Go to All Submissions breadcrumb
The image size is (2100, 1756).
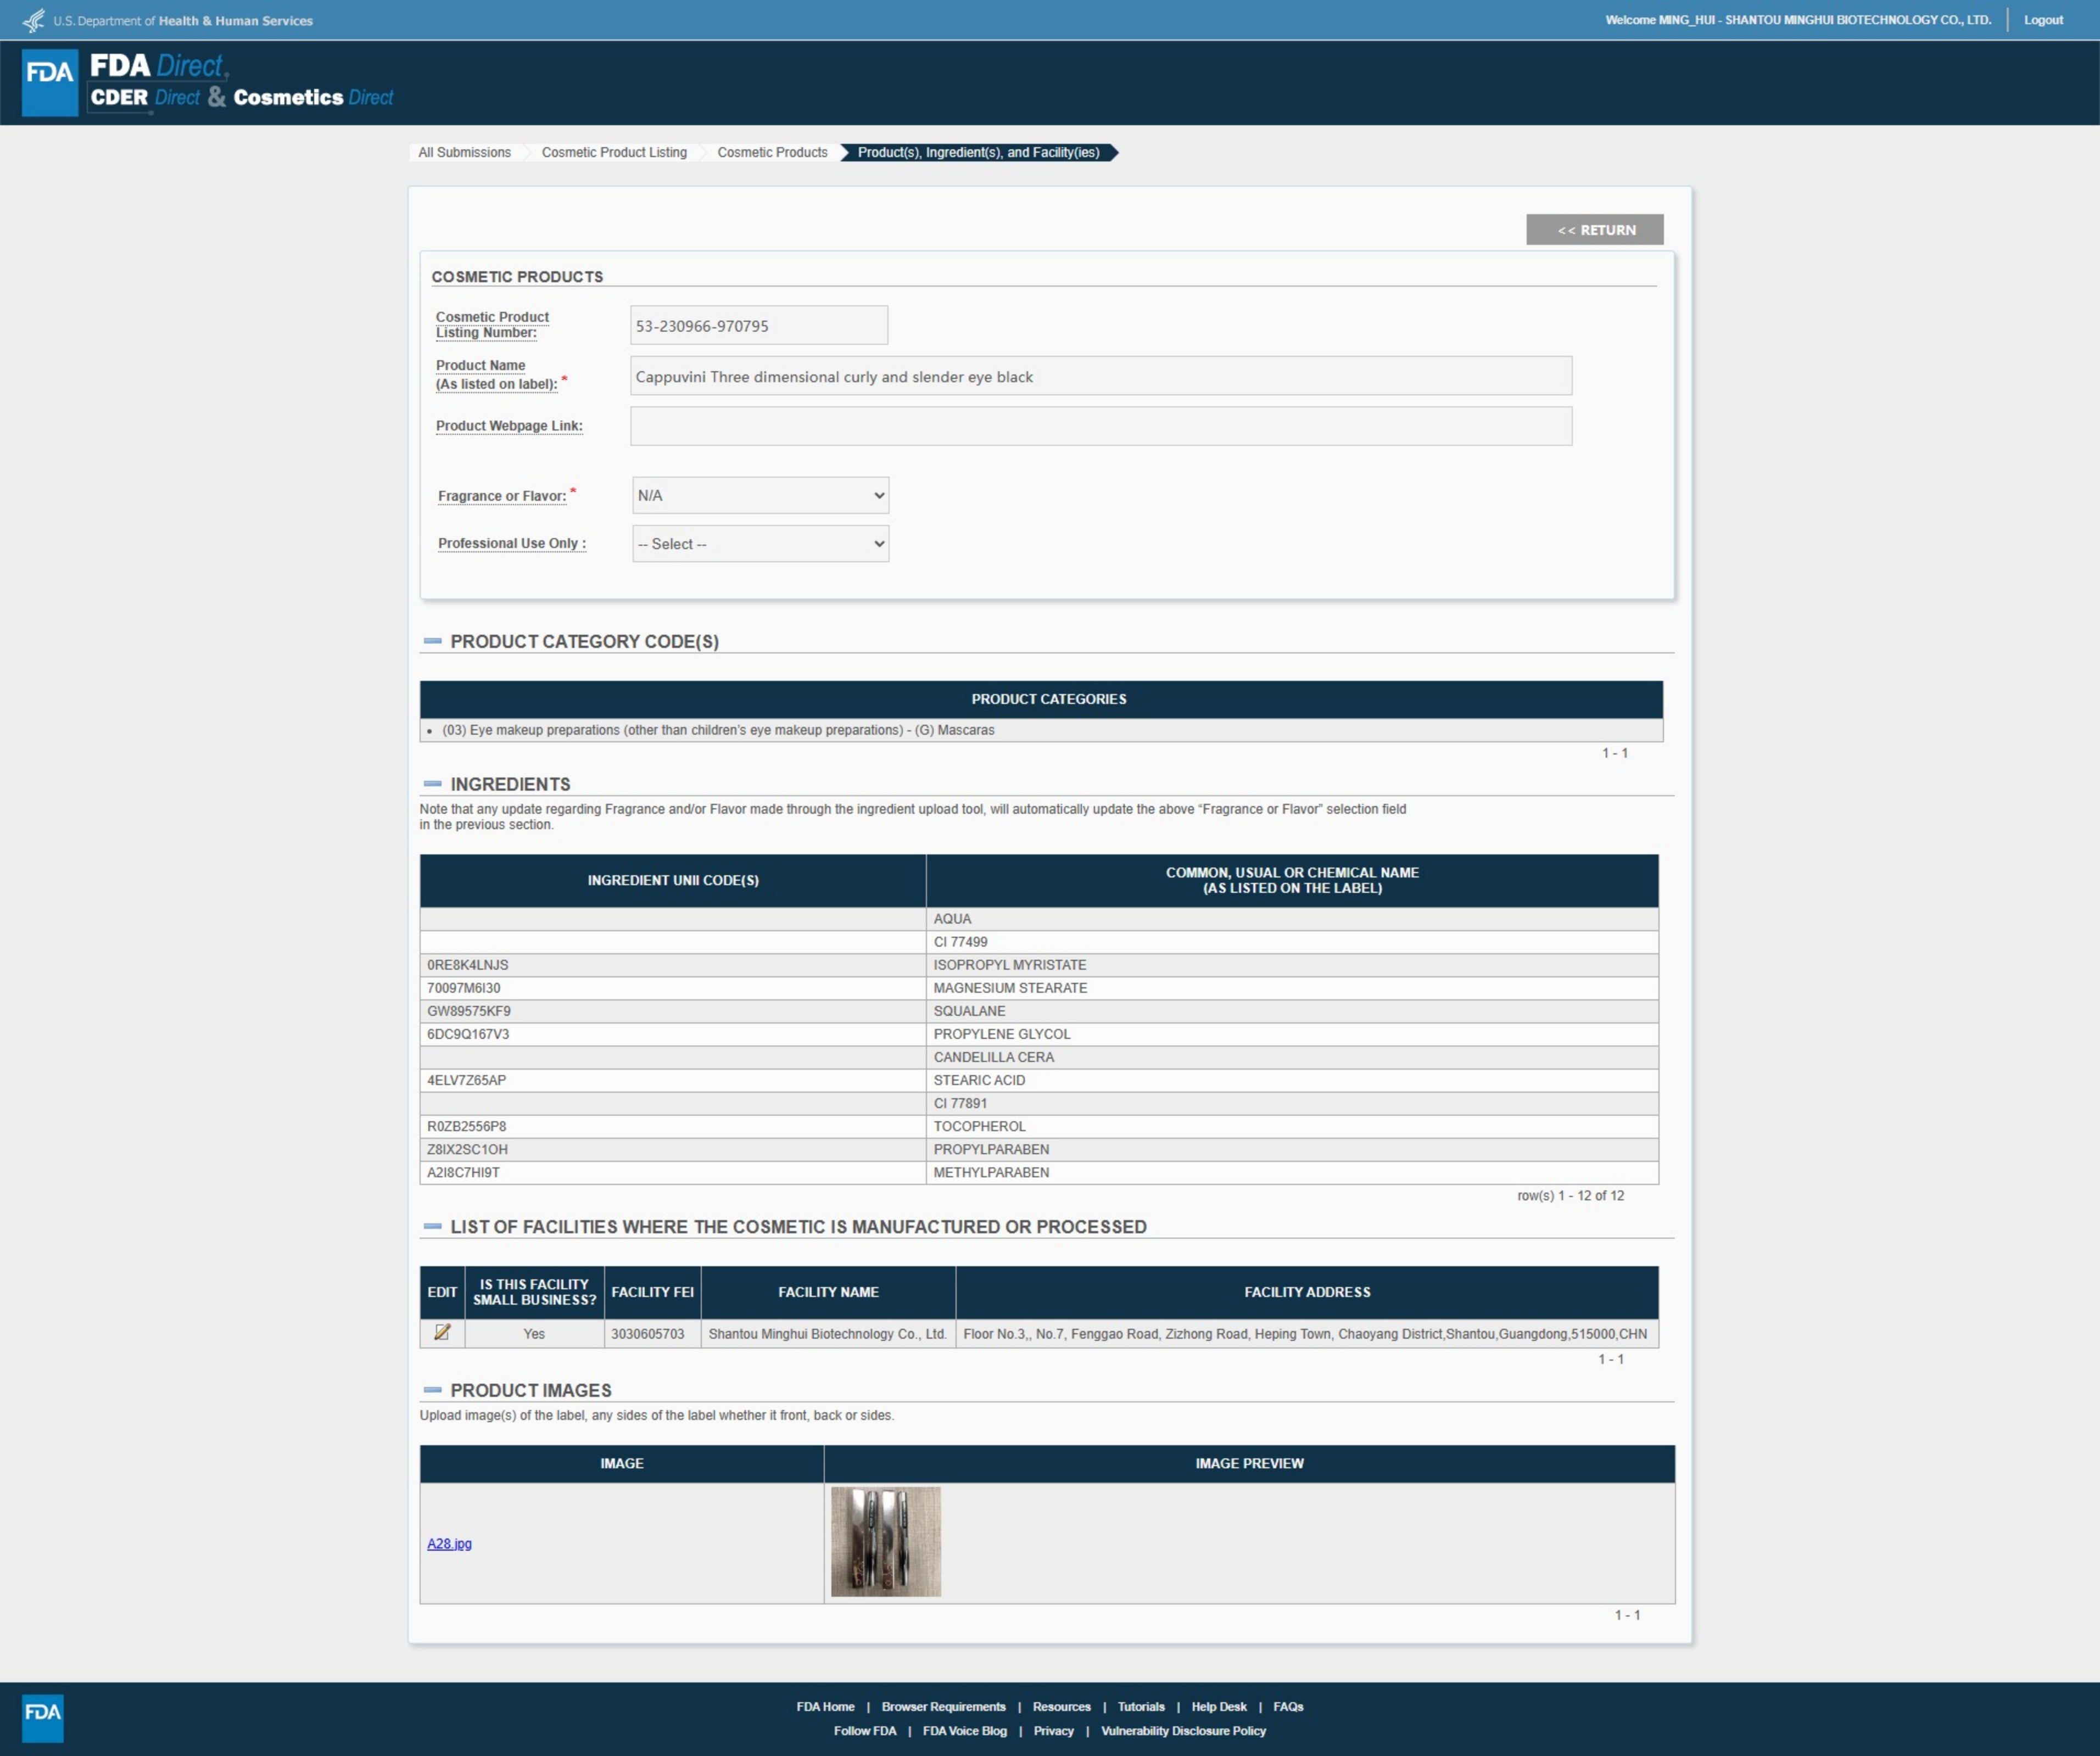pyautogui.click(x=464, y=152)
